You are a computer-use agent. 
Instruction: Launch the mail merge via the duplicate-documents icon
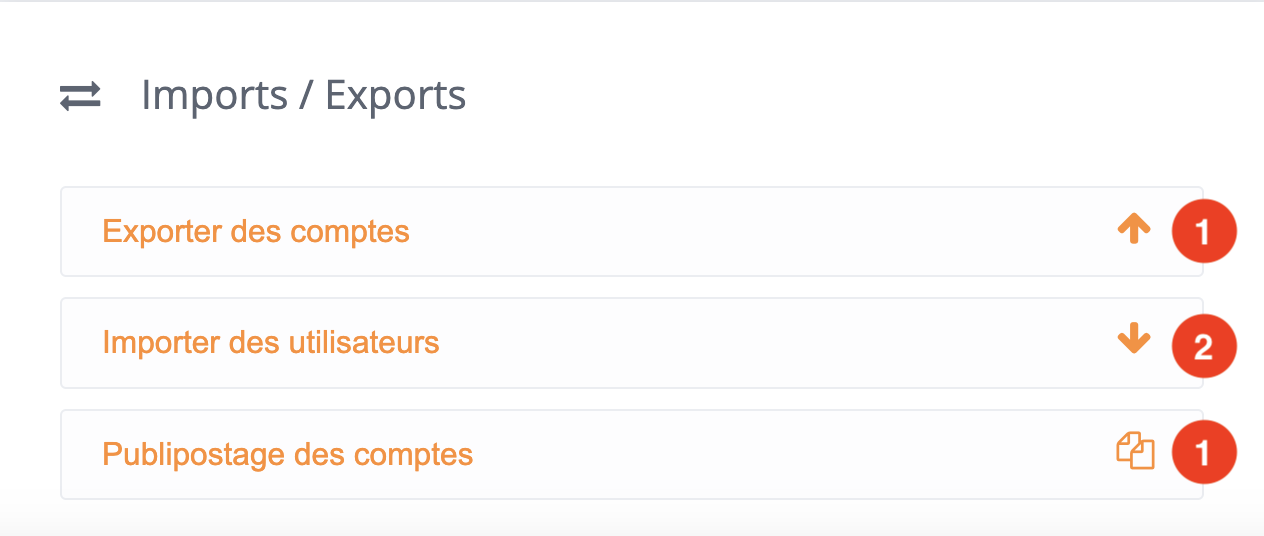point(1135,451)
